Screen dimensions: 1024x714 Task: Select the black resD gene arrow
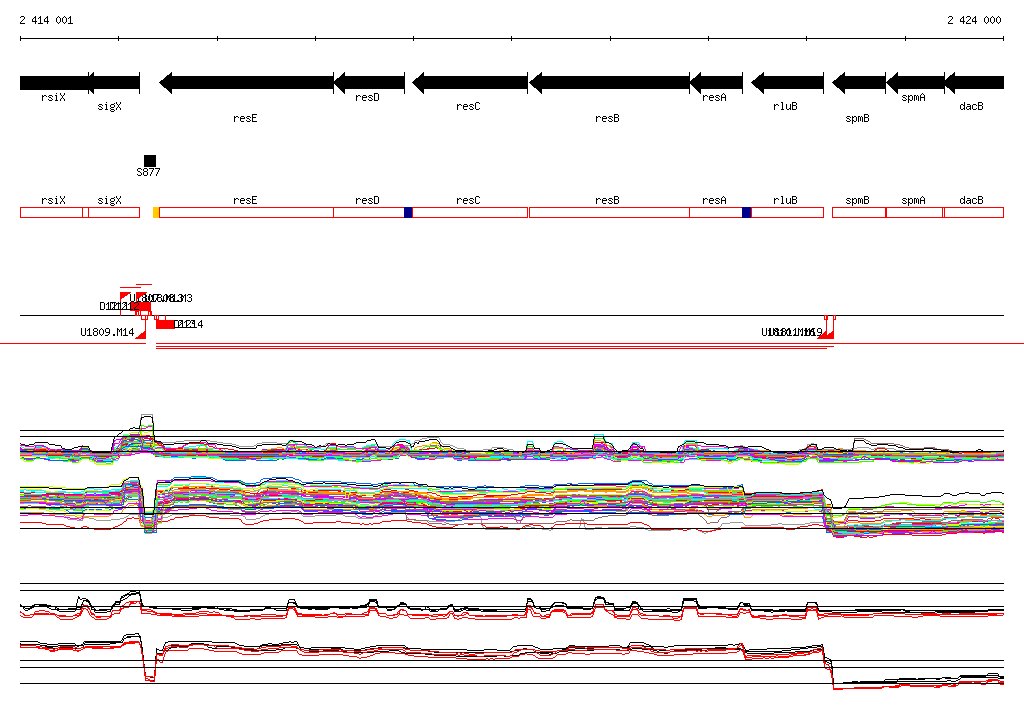[x=368, y=82]
